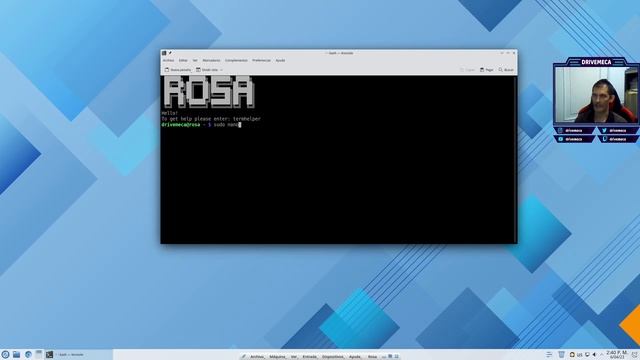Click the volume speaker tray icon
The width and height of the screenshot is (640, 360).
click(x=595, y=355)
